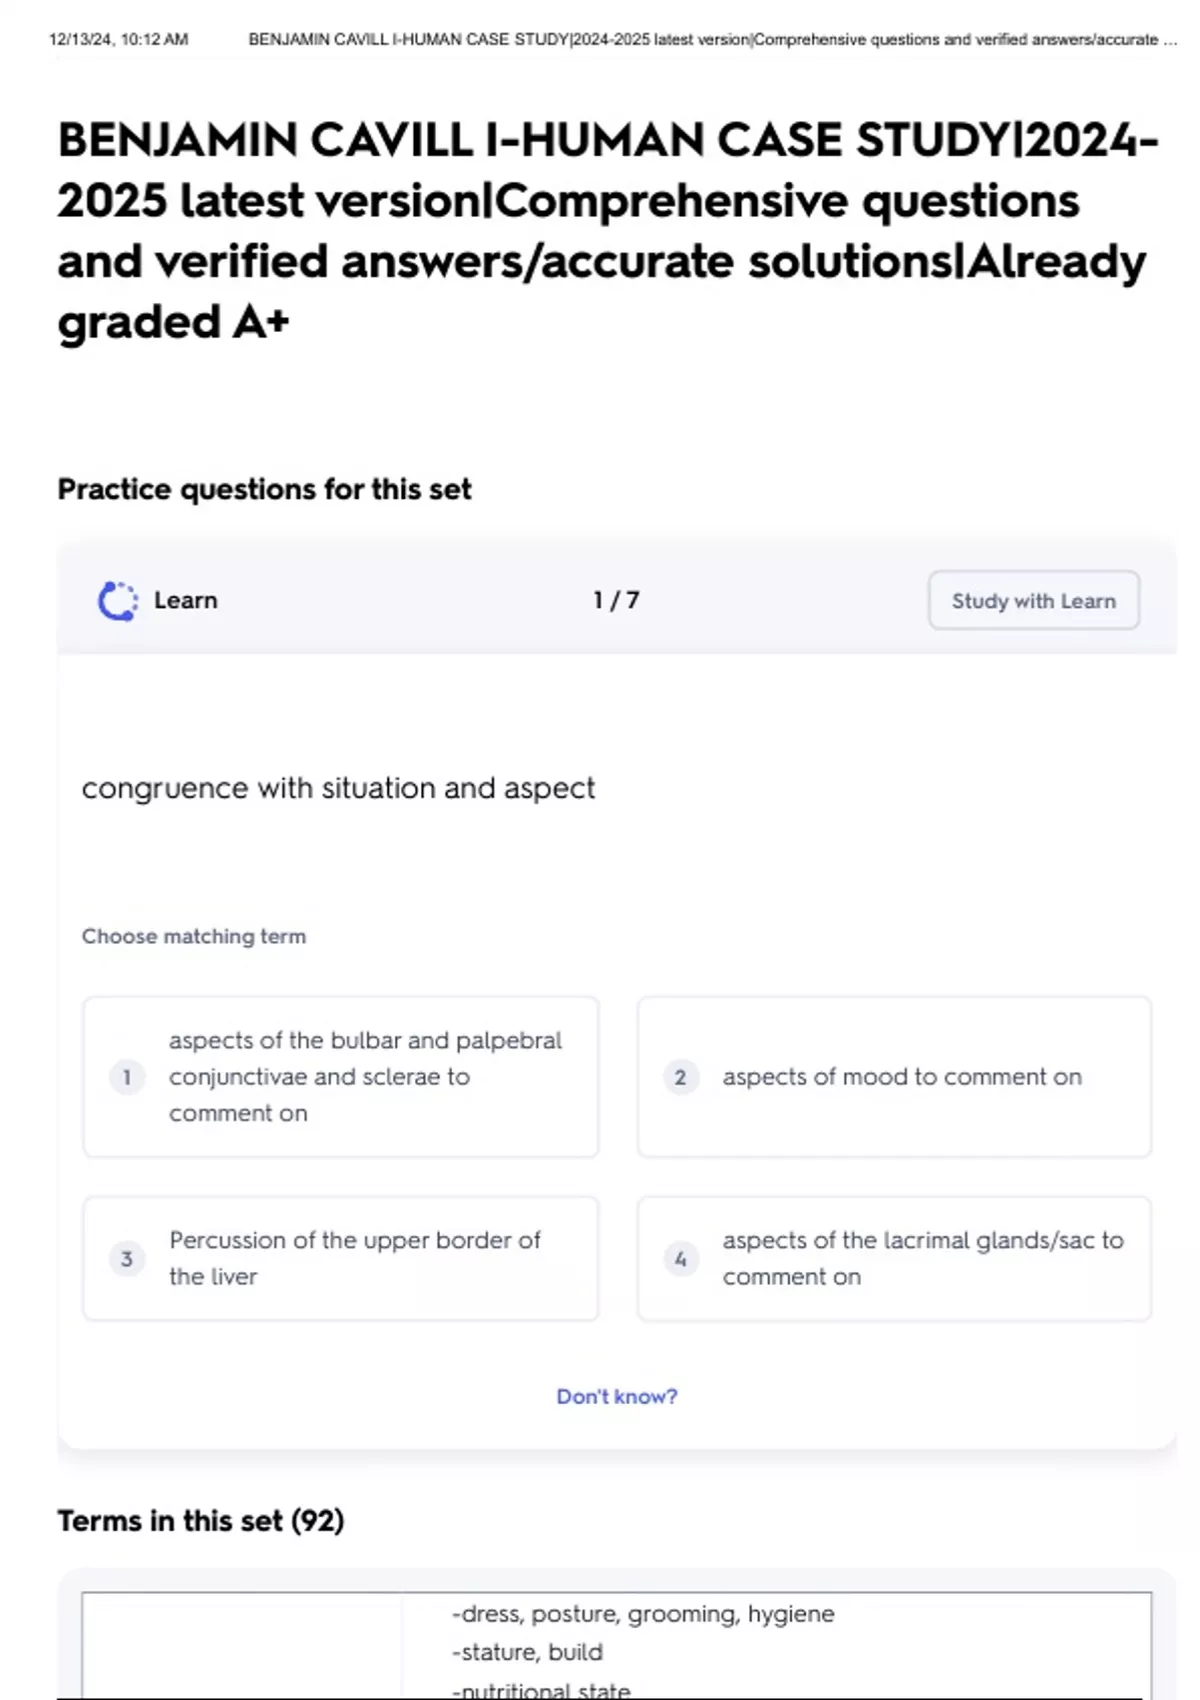Click the 12/13/24 timestamp in header
The width and height of the screenshot is (1200, 1700).
click(x=118, y=40)
